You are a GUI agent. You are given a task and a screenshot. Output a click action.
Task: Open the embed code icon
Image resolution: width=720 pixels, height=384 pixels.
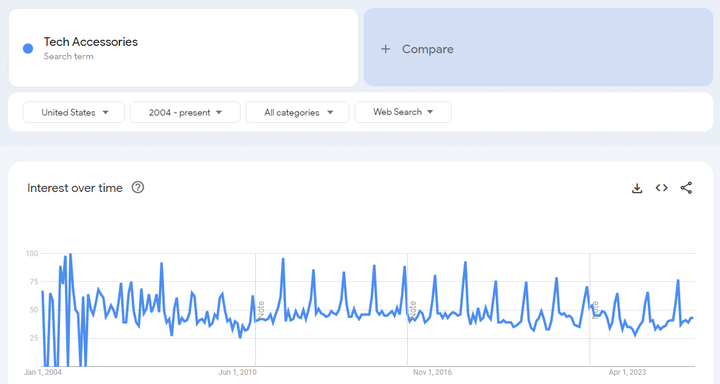(x=661, y=188)
